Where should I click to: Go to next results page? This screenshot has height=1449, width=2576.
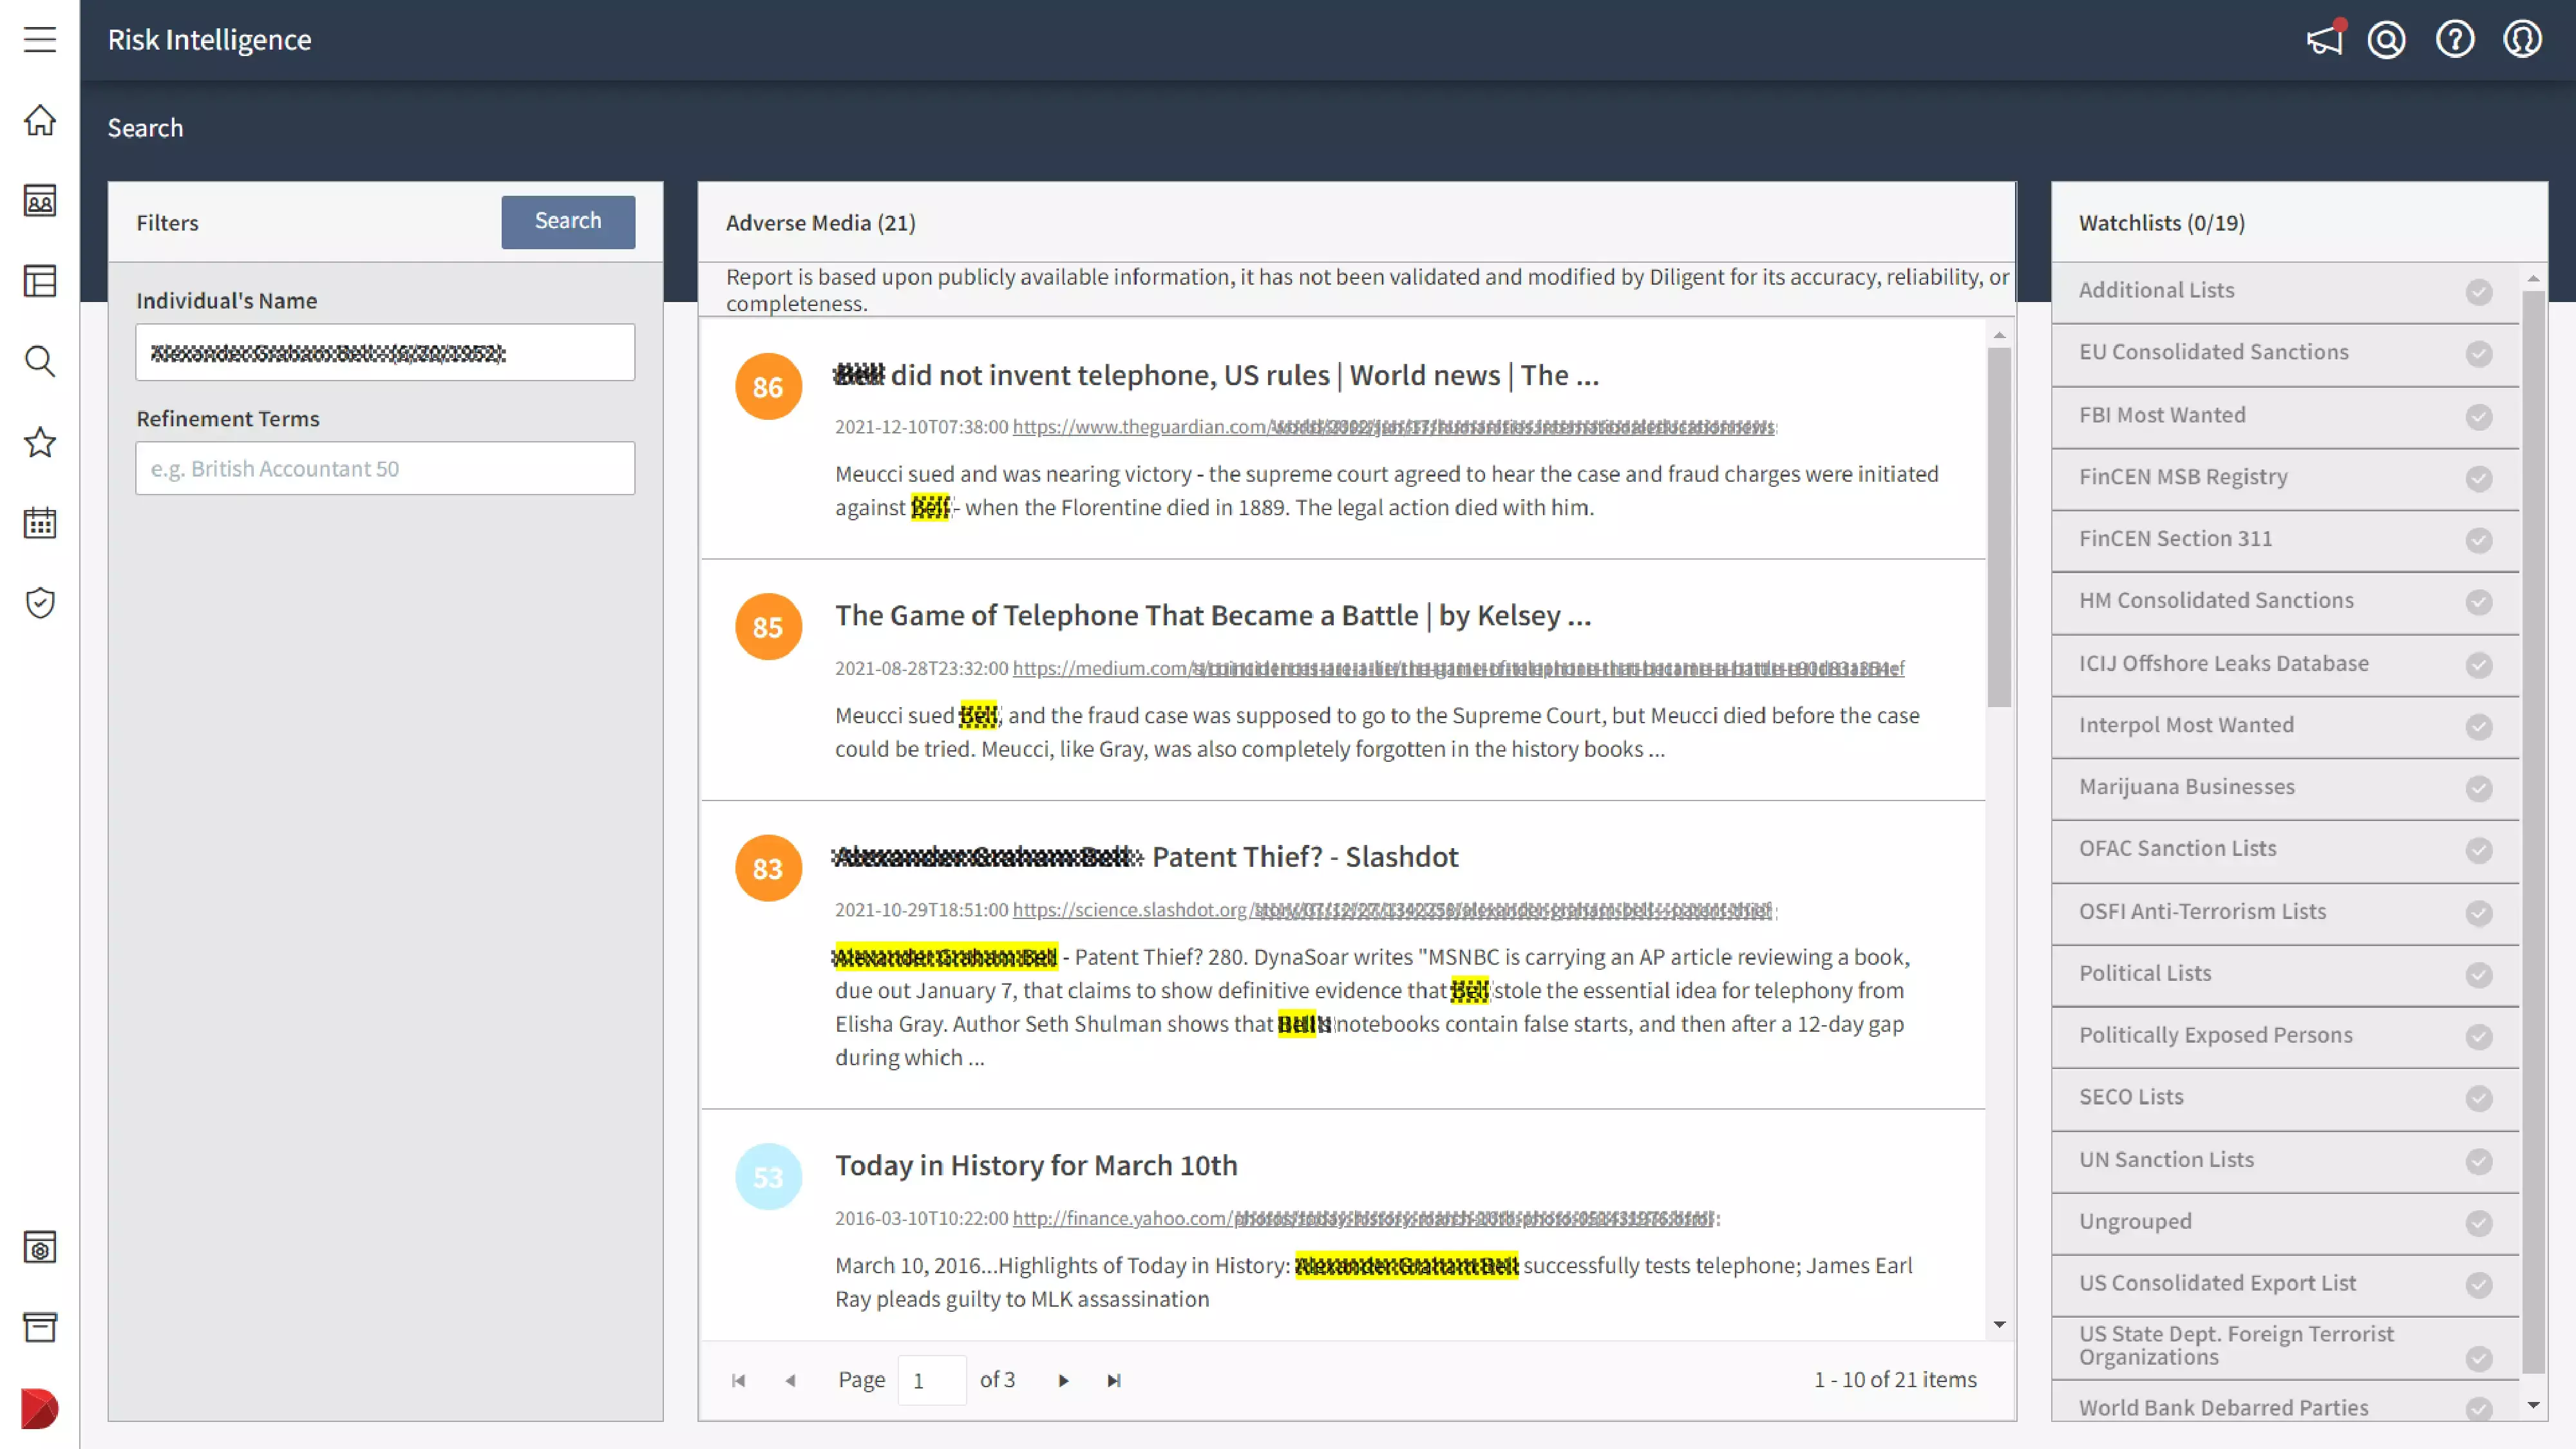1063,1381
